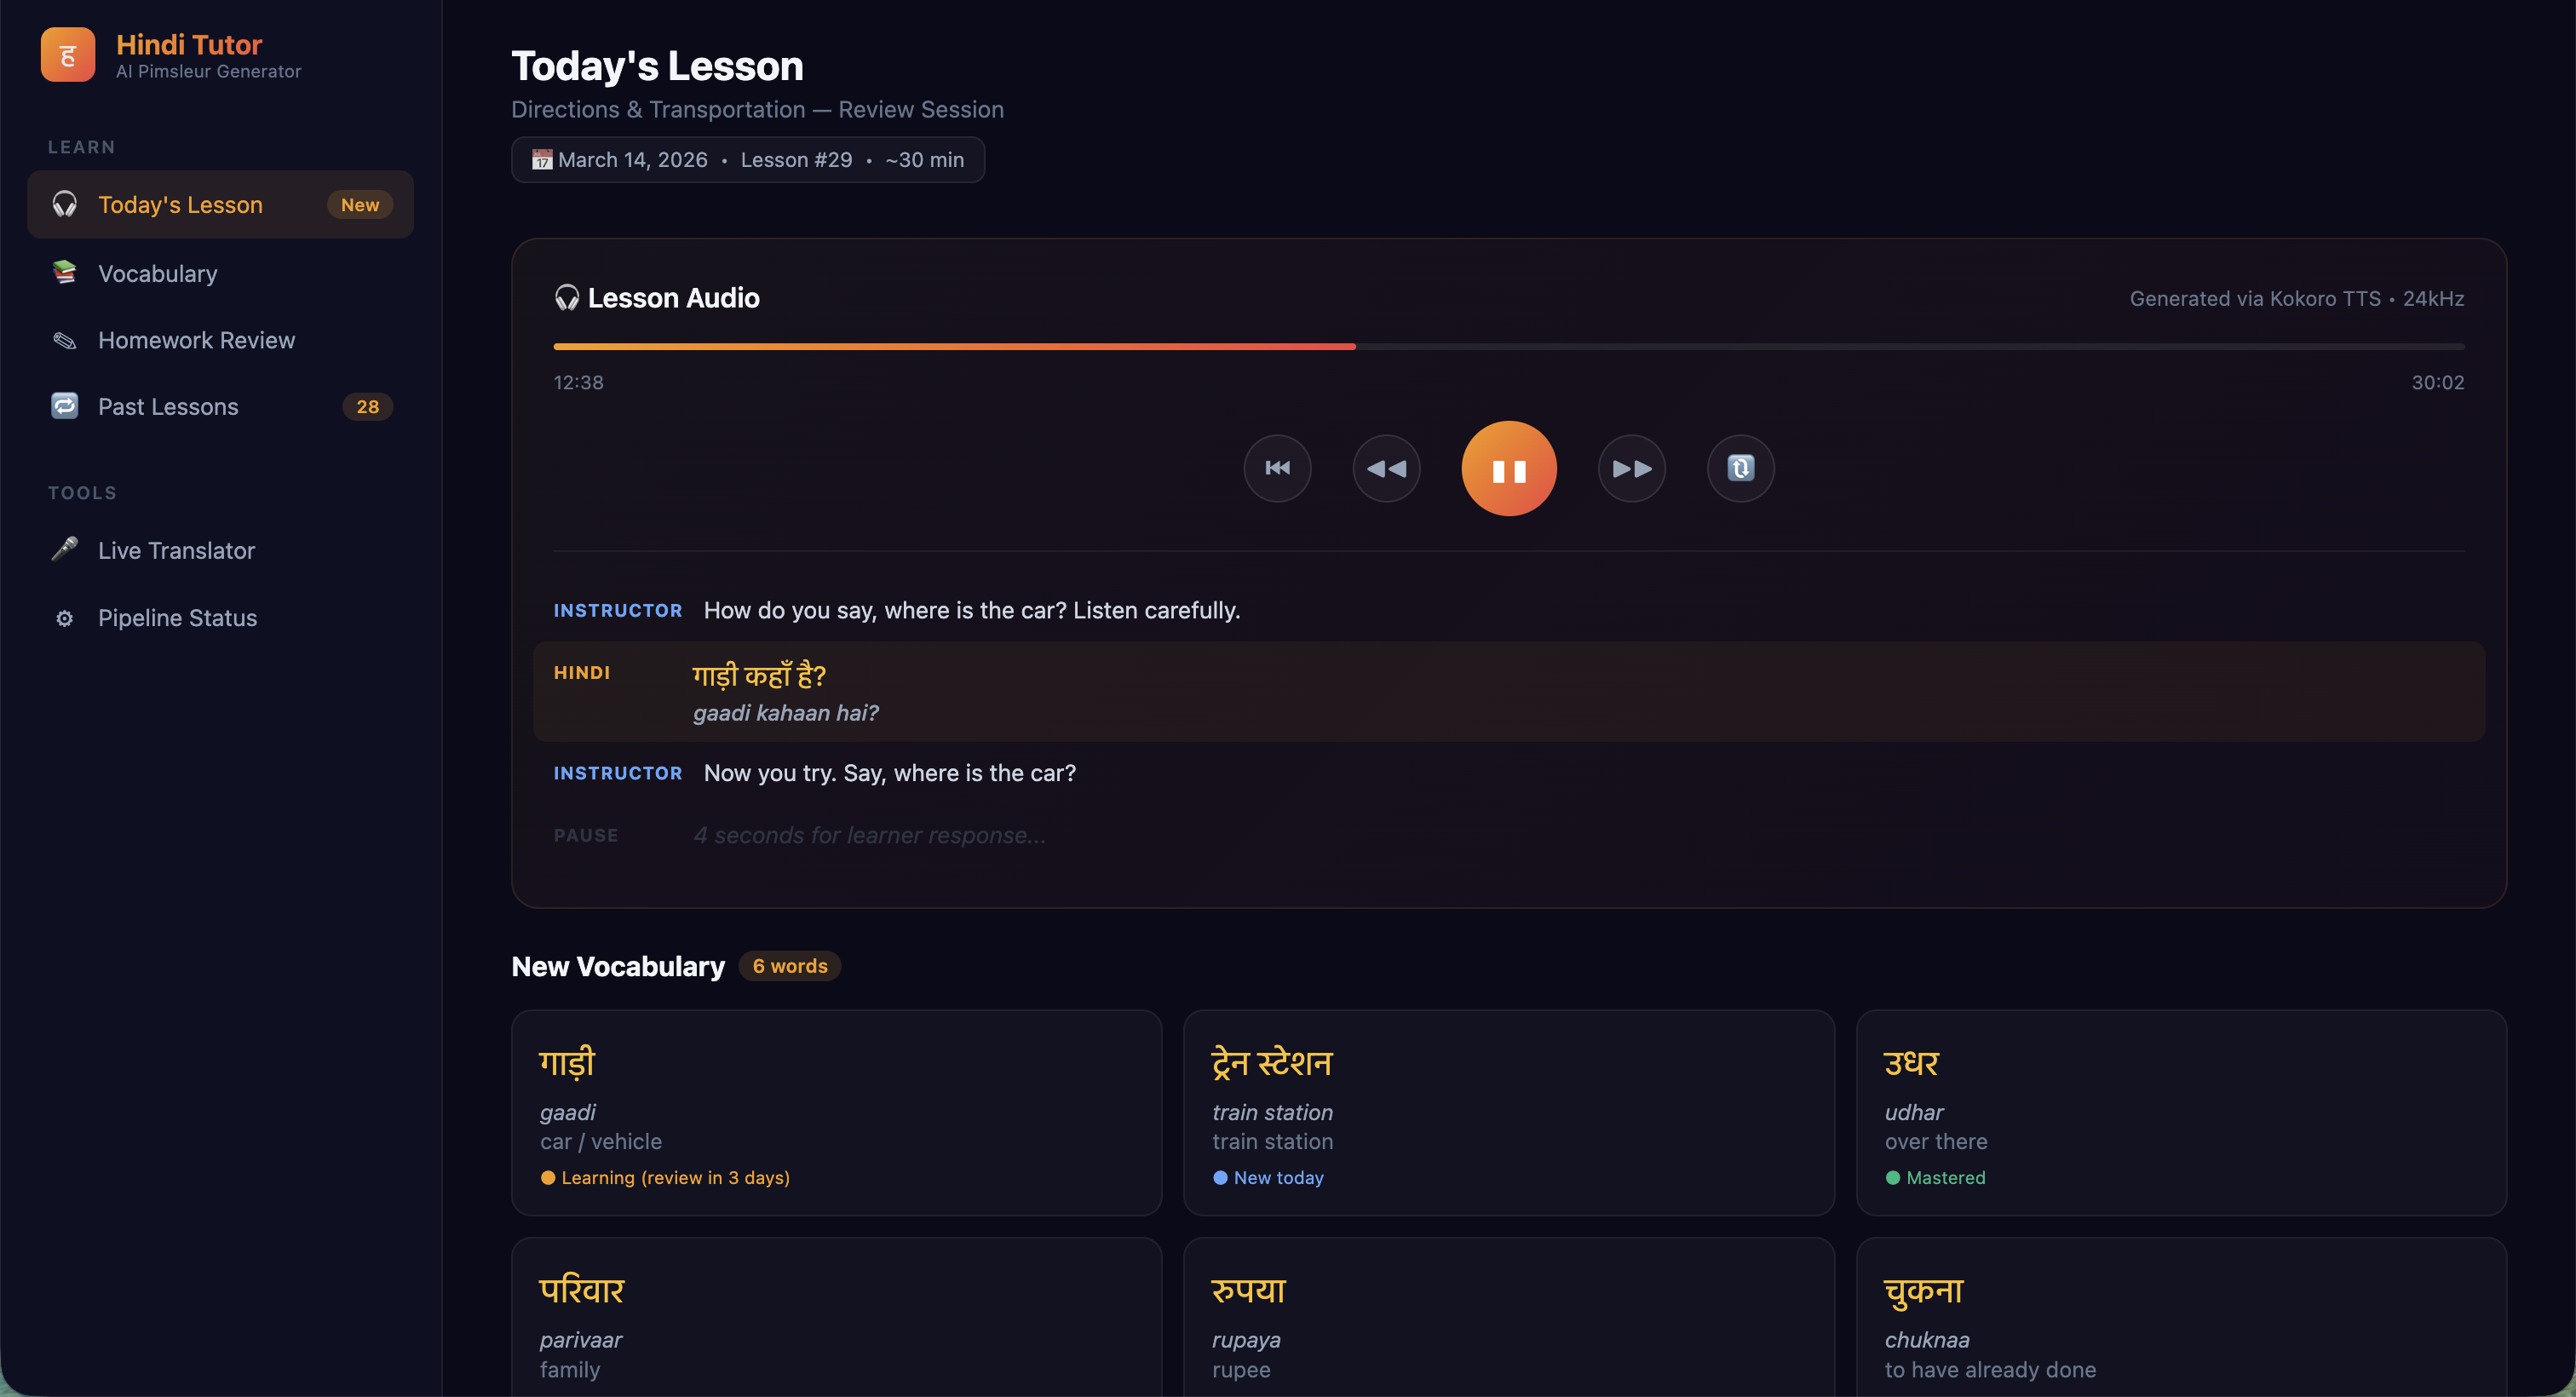This screenshot has width=2576, height=1397.
Task: Select the उधर udhar vocabulary card
Action: coord(2180,1113)
